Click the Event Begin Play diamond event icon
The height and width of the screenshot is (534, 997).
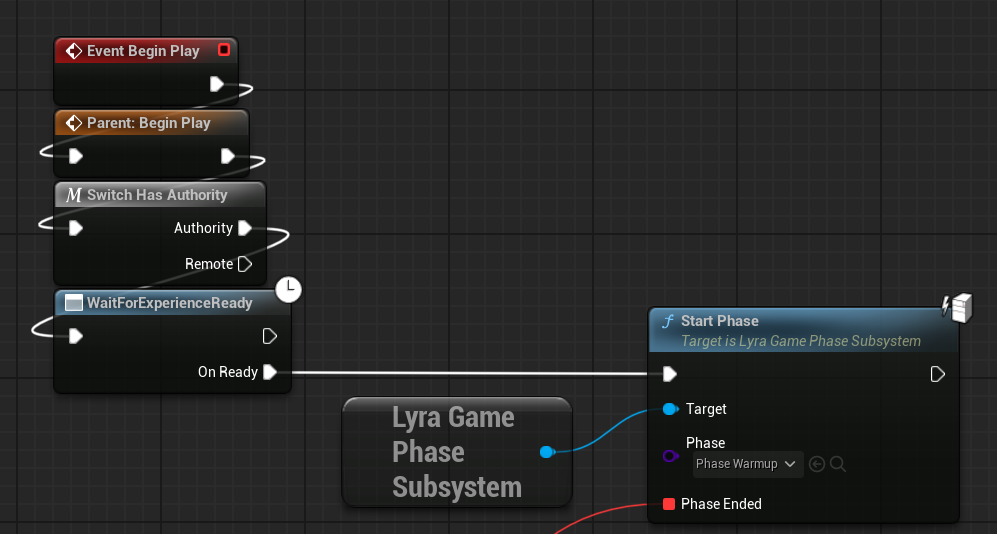74,51
